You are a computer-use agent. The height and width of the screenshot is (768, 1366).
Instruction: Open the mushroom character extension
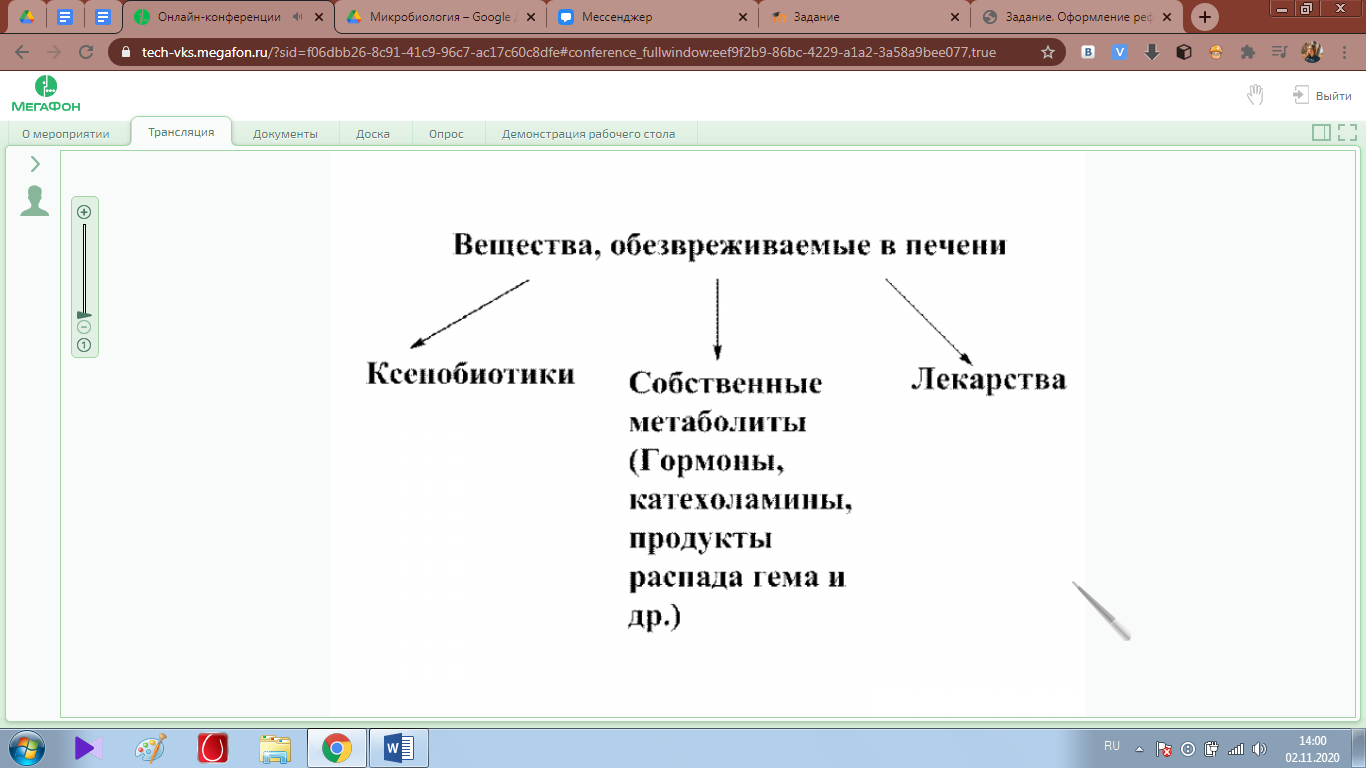click(1216, 52)
